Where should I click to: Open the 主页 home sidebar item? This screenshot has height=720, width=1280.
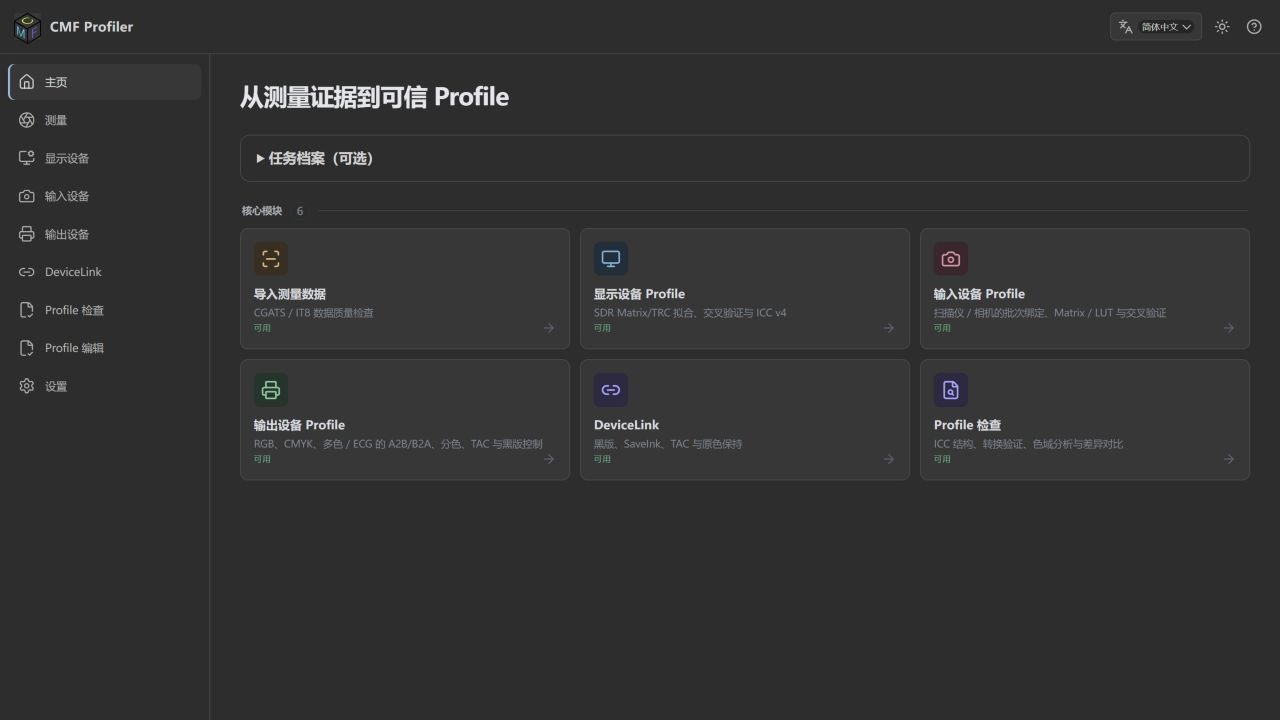click(105, 82)
